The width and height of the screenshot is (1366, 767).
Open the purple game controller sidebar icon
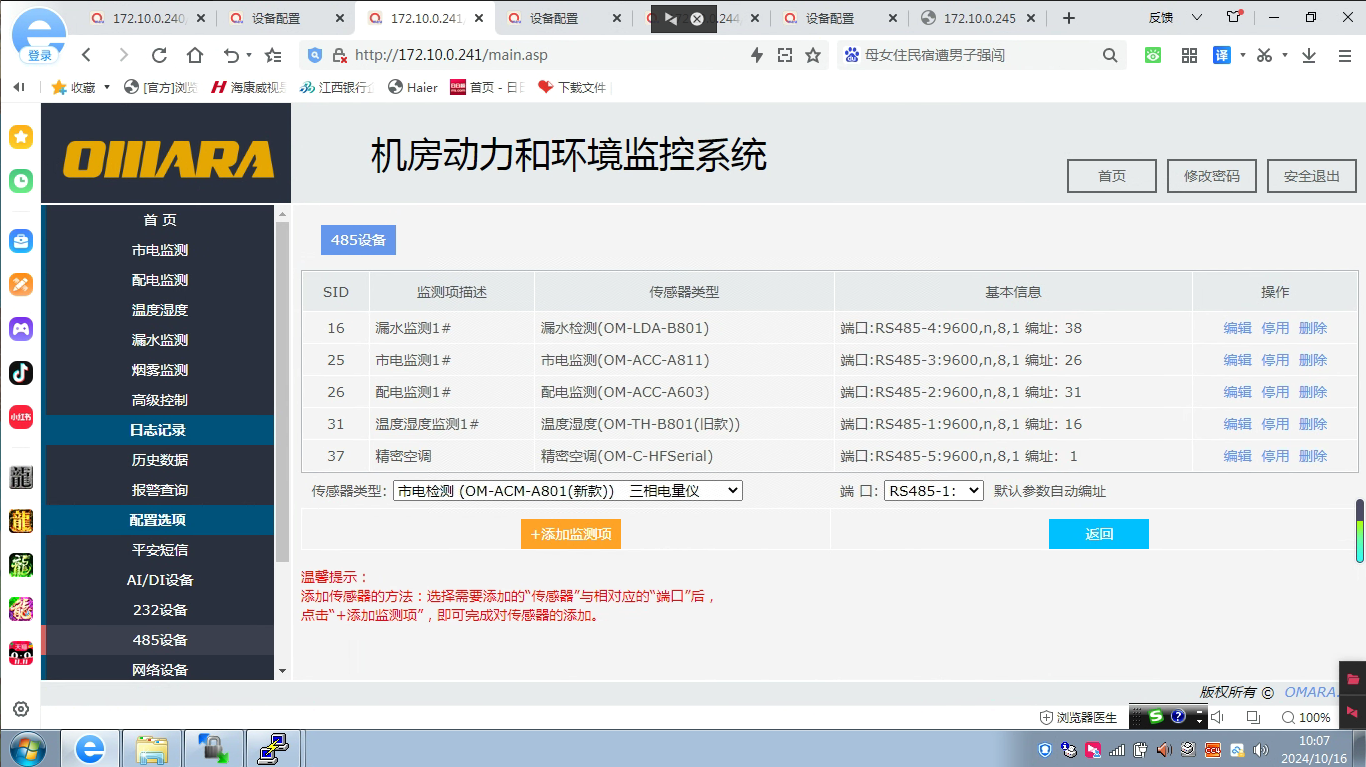click(x=21, y=328)
